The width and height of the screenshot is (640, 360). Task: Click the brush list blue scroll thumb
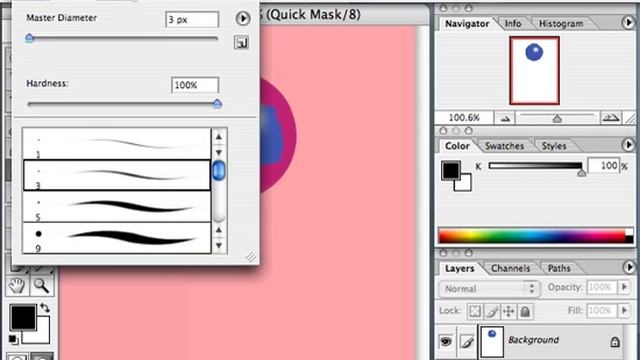[x=219, y=170]
